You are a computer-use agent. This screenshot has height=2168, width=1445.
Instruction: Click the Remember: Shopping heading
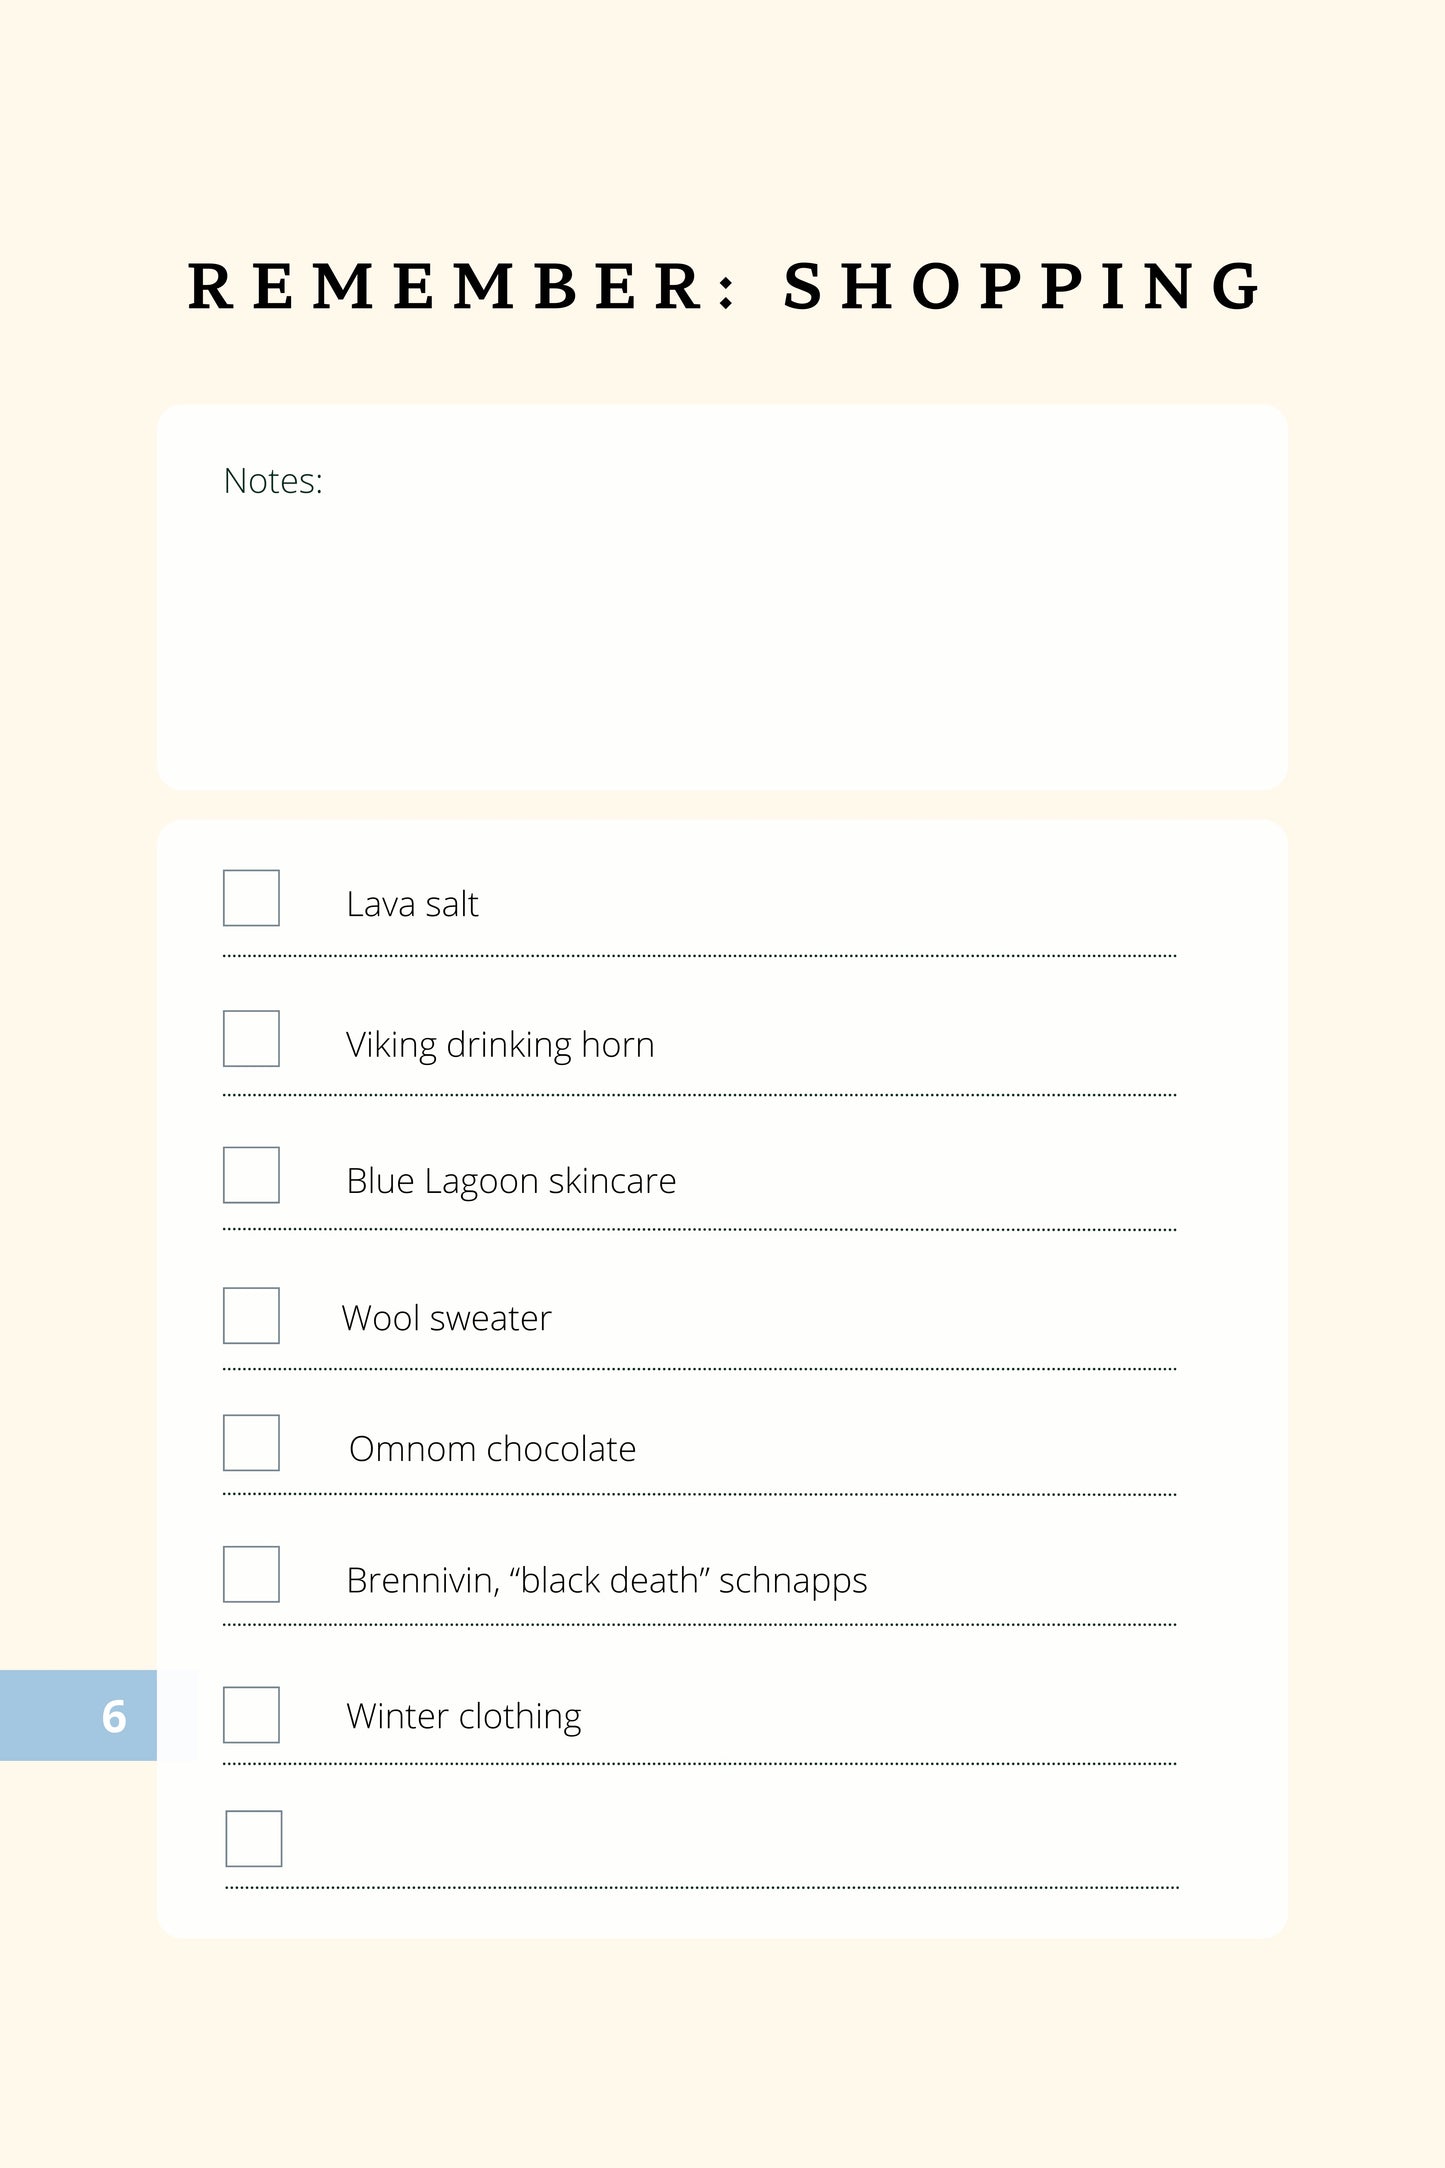coord(725,287)
